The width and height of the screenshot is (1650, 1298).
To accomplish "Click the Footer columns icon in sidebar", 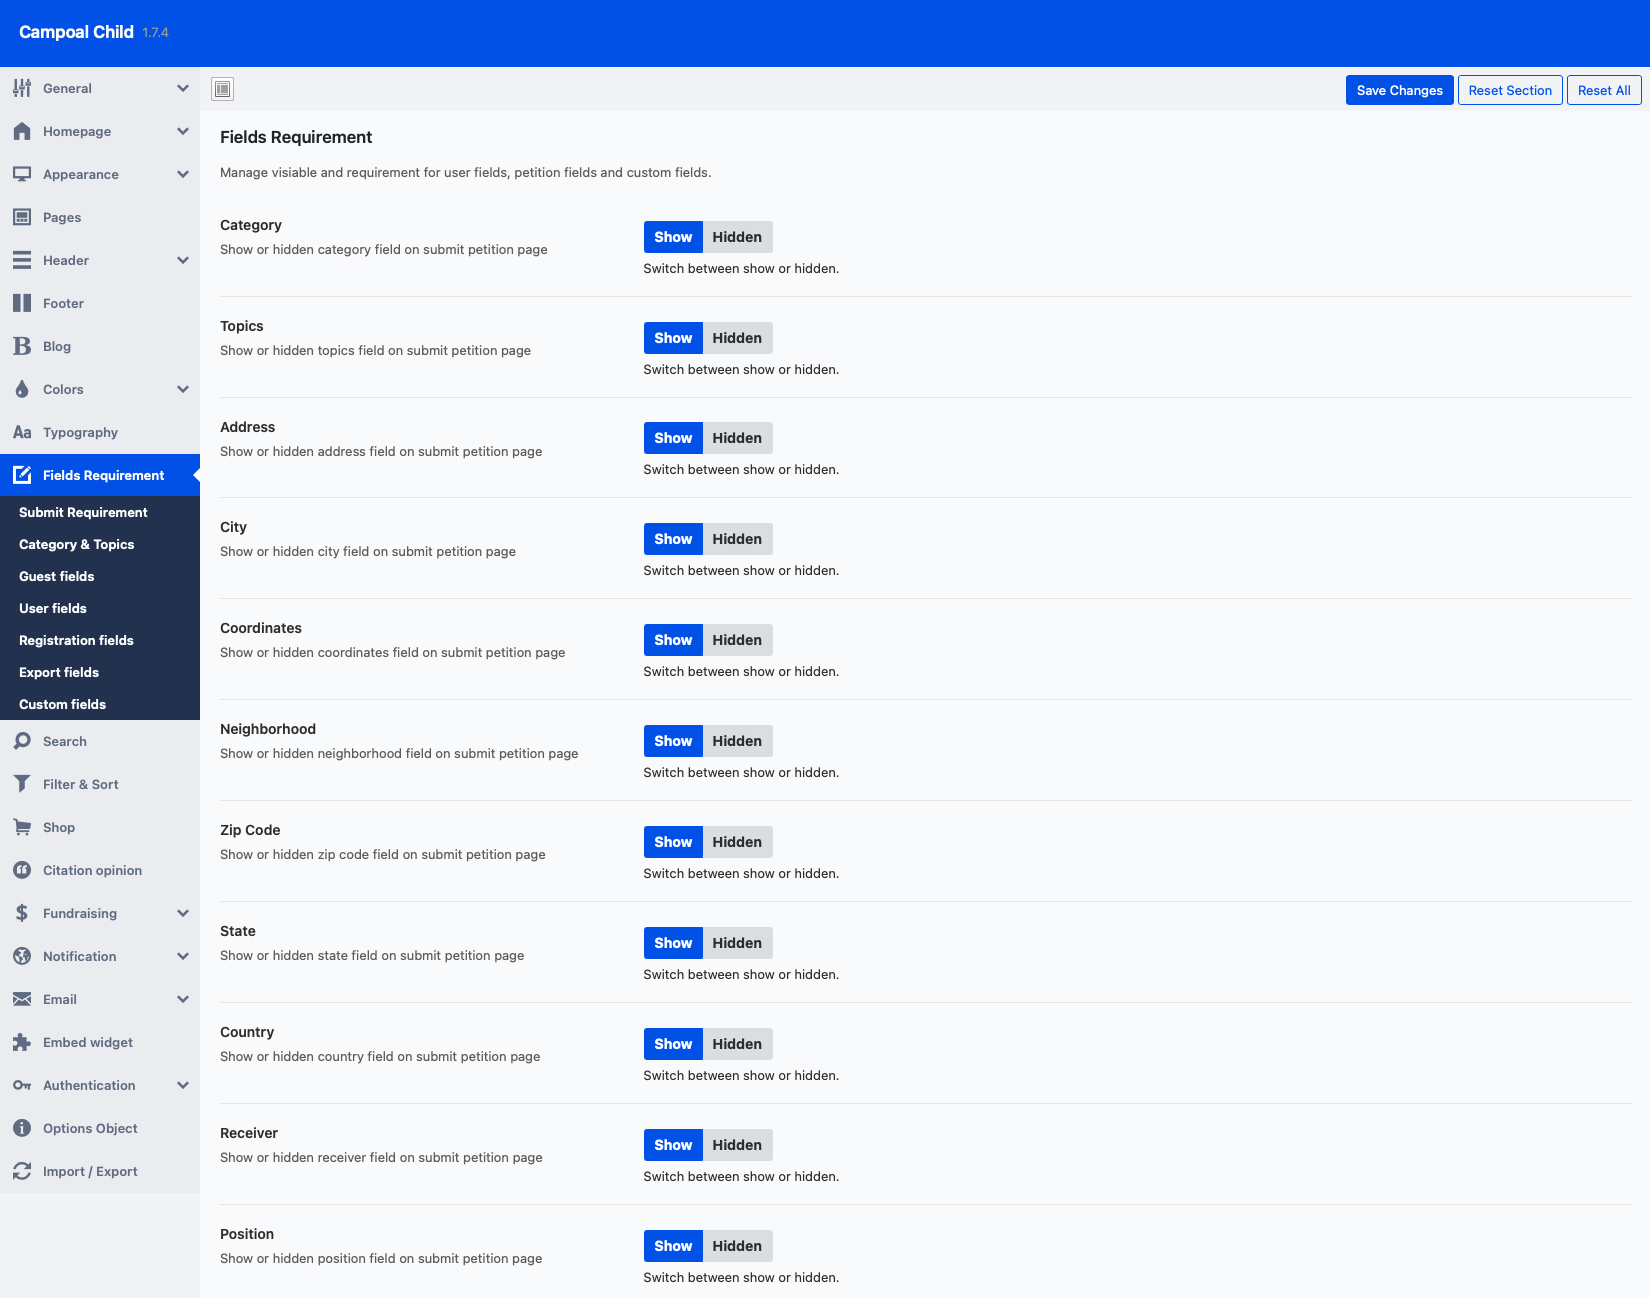I will tap(22, 303).
